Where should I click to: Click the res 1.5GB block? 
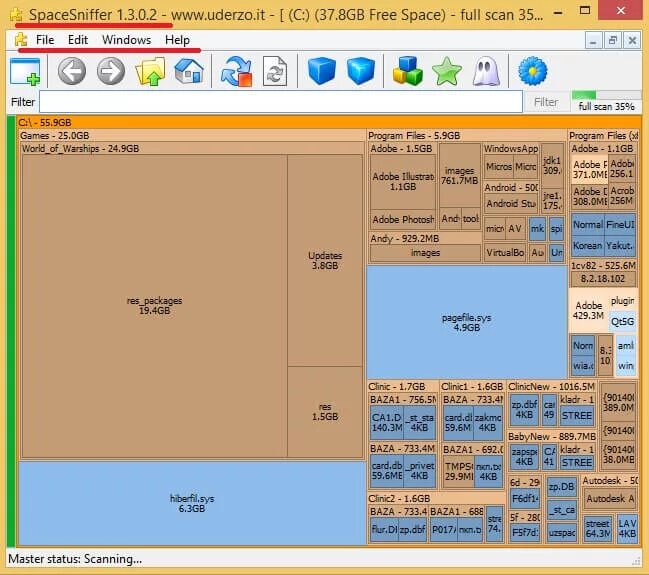click(325, 412)
